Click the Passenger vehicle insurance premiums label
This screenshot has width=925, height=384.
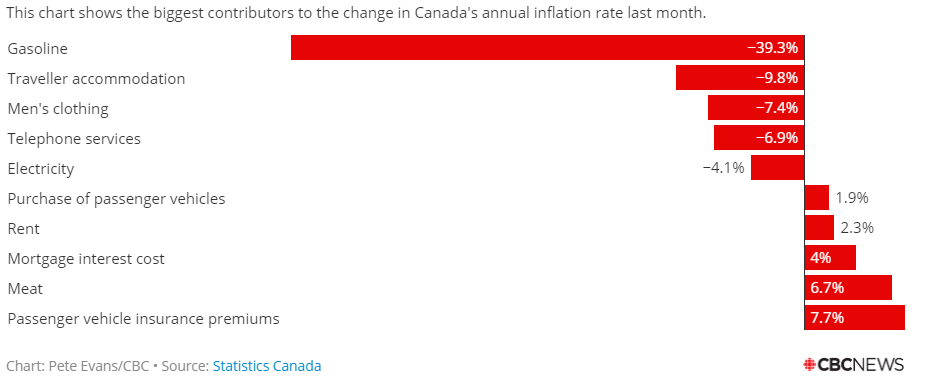point(143,319)
